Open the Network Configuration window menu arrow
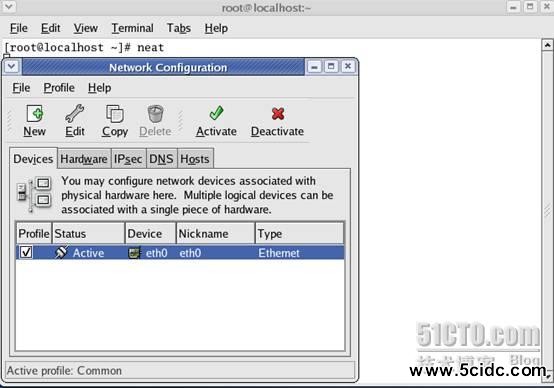This screenshot has height=388, width=554. [x=11, y=66]
